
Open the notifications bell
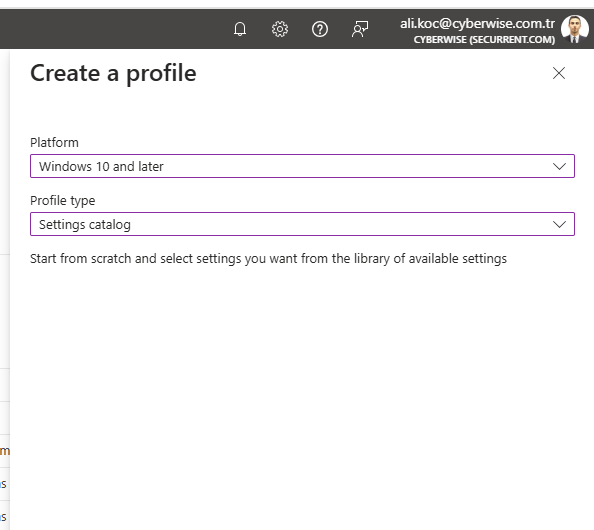tap(240, 29)
